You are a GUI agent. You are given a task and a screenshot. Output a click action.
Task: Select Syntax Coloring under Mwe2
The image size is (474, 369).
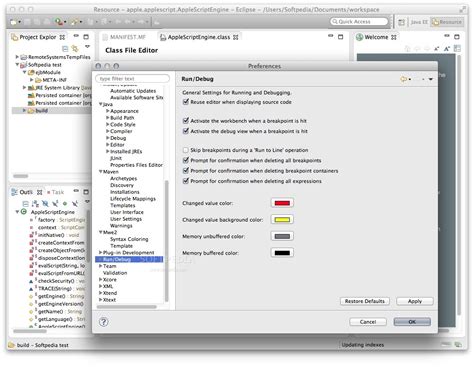(x=129, y=239)
